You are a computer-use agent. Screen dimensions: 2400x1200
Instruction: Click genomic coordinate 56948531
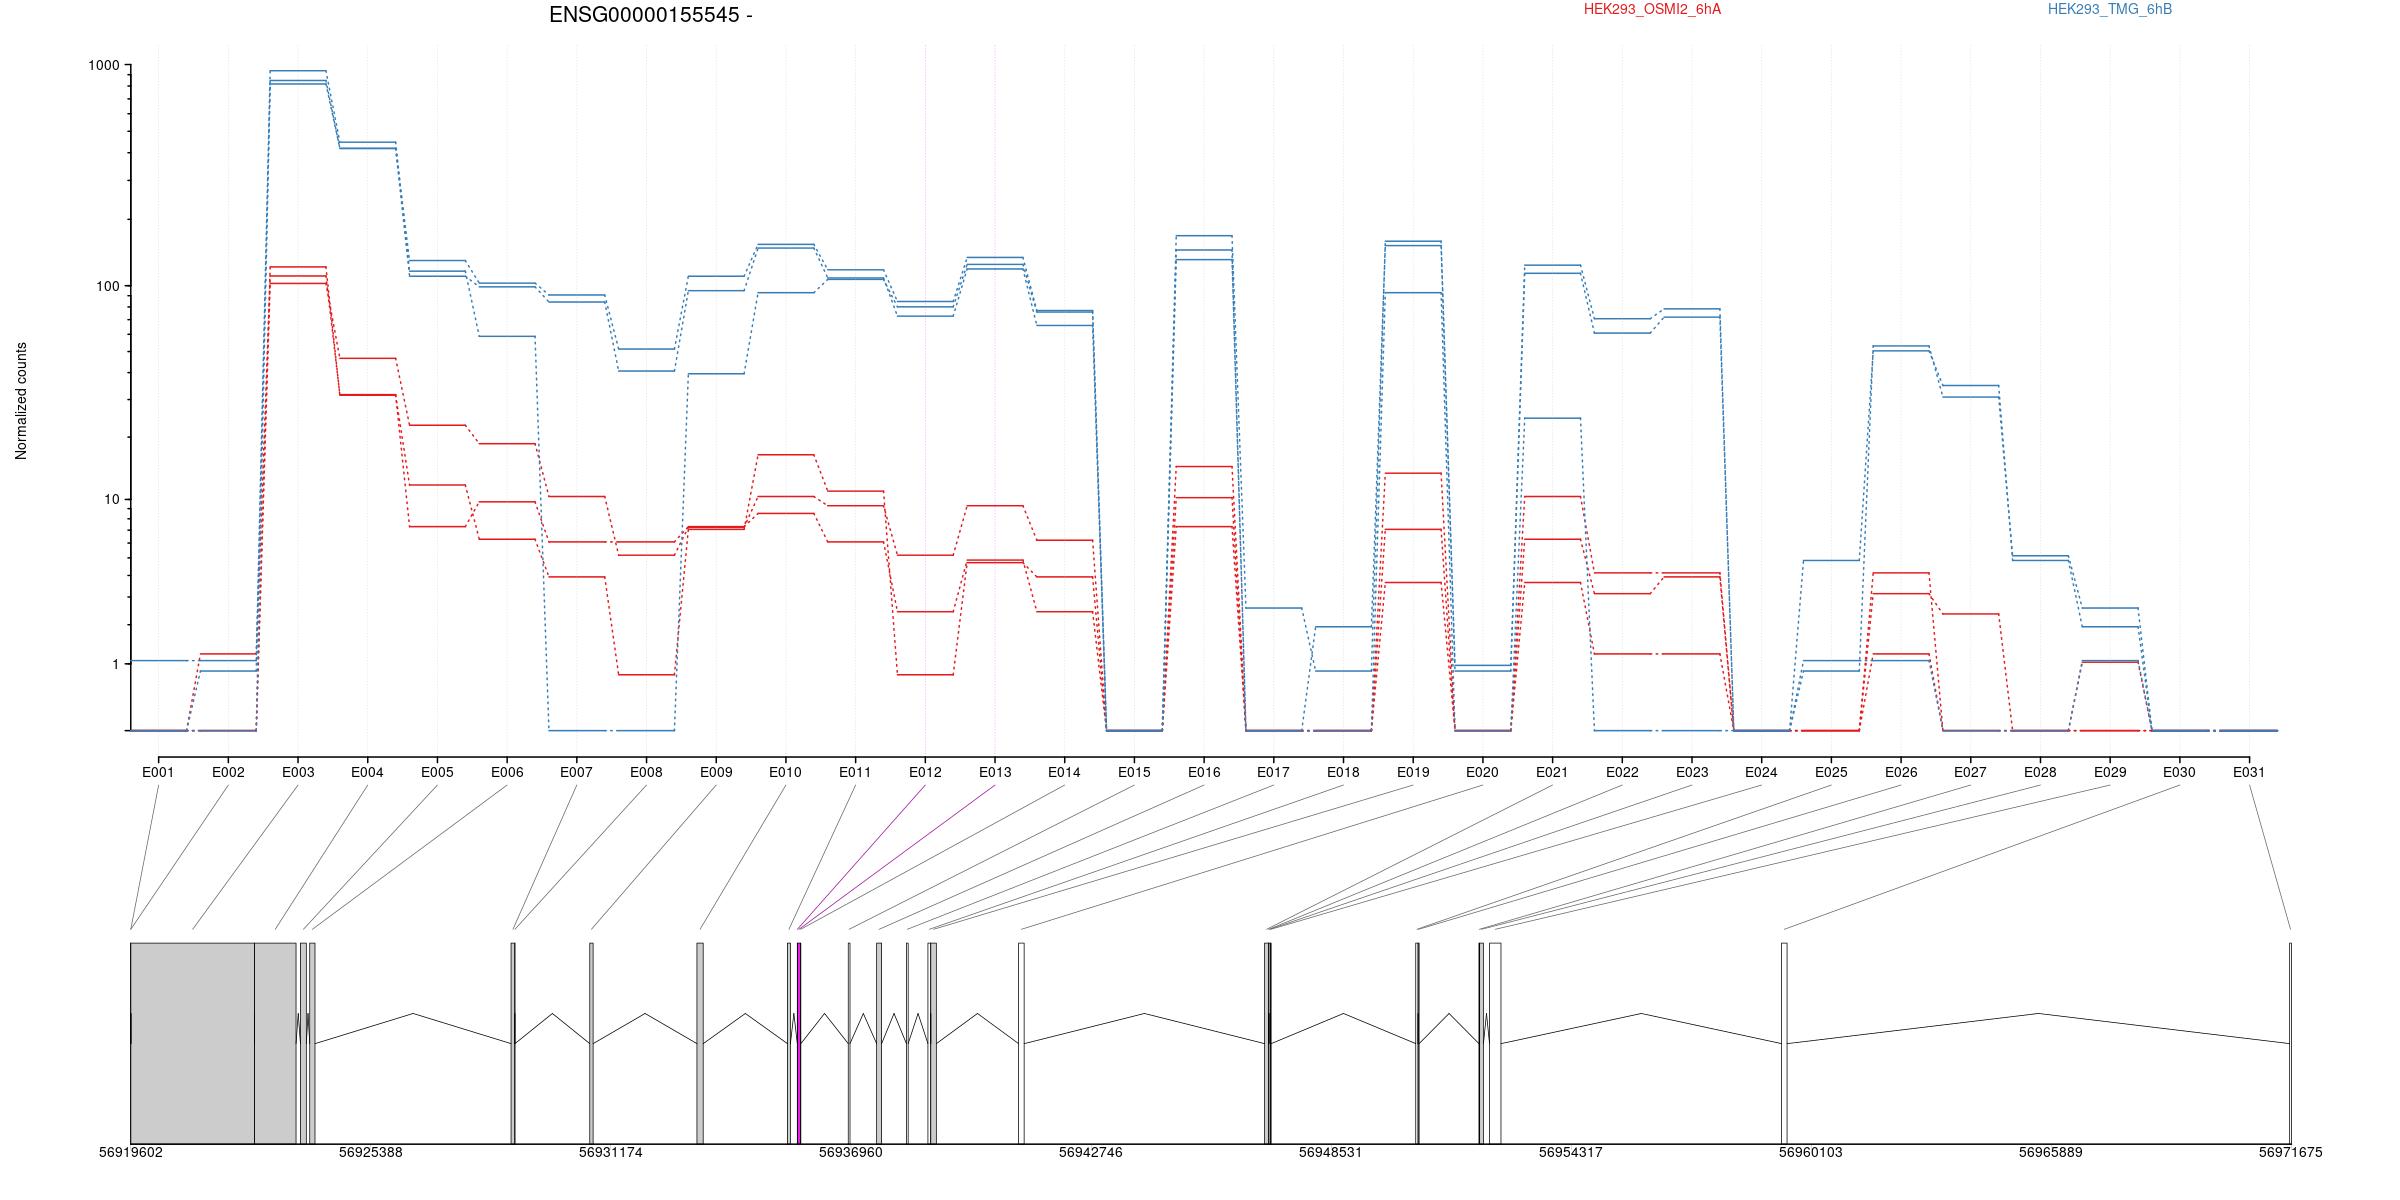point(1331,1152)
